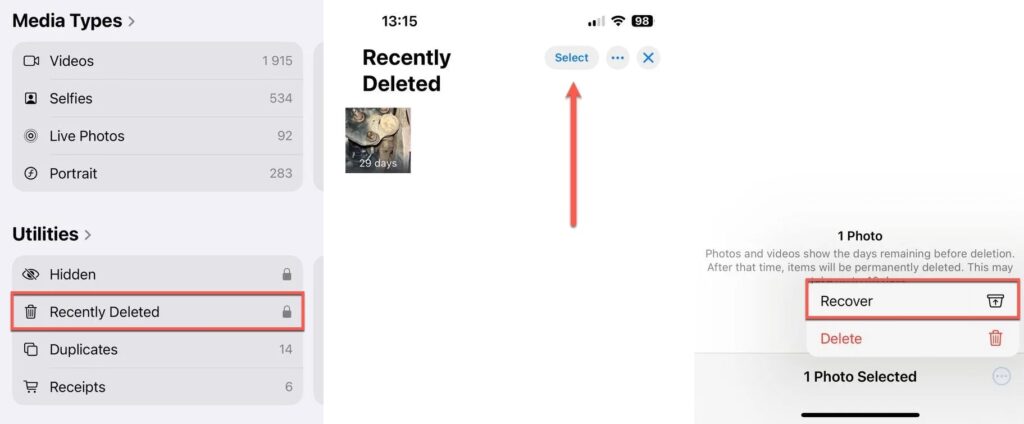Screen dimensions: 1024x424
Task: Close the Recently Deleted view
Action: (x=648, y=57)
